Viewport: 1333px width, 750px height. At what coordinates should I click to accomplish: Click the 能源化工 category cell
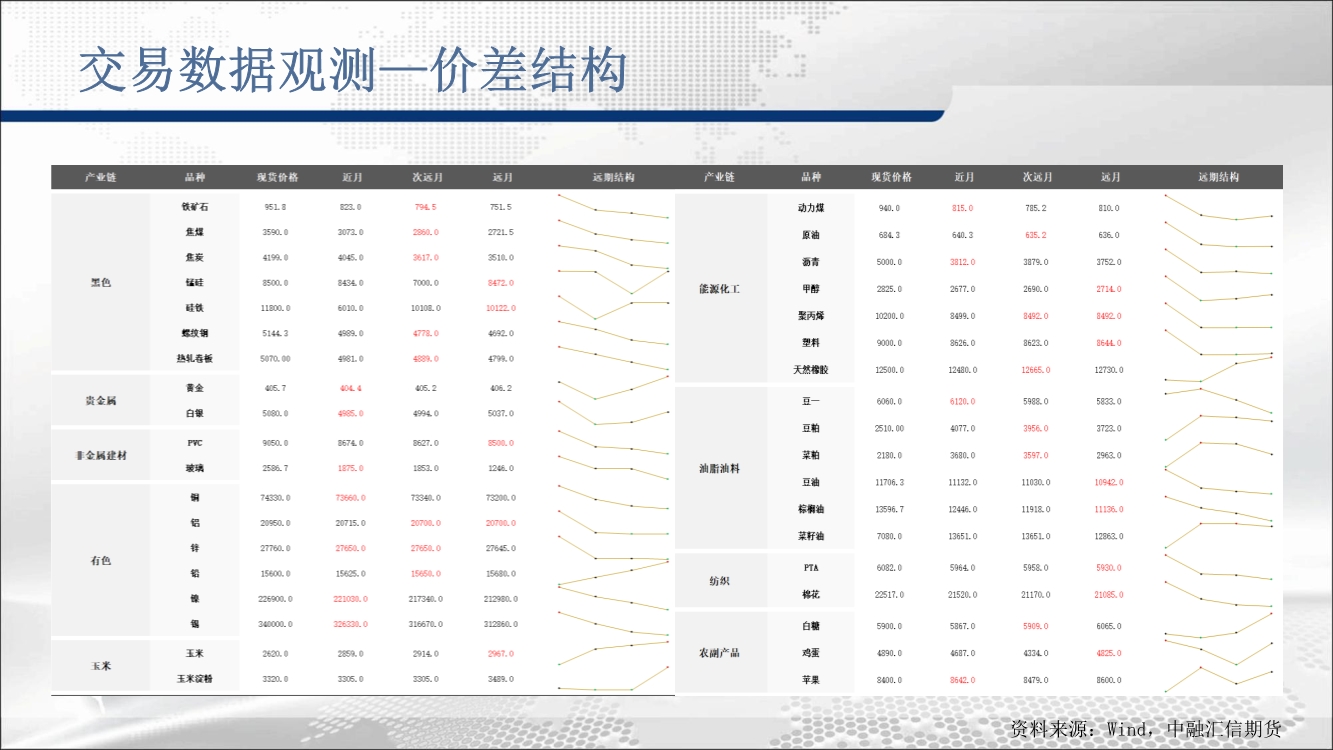[719, 289]
